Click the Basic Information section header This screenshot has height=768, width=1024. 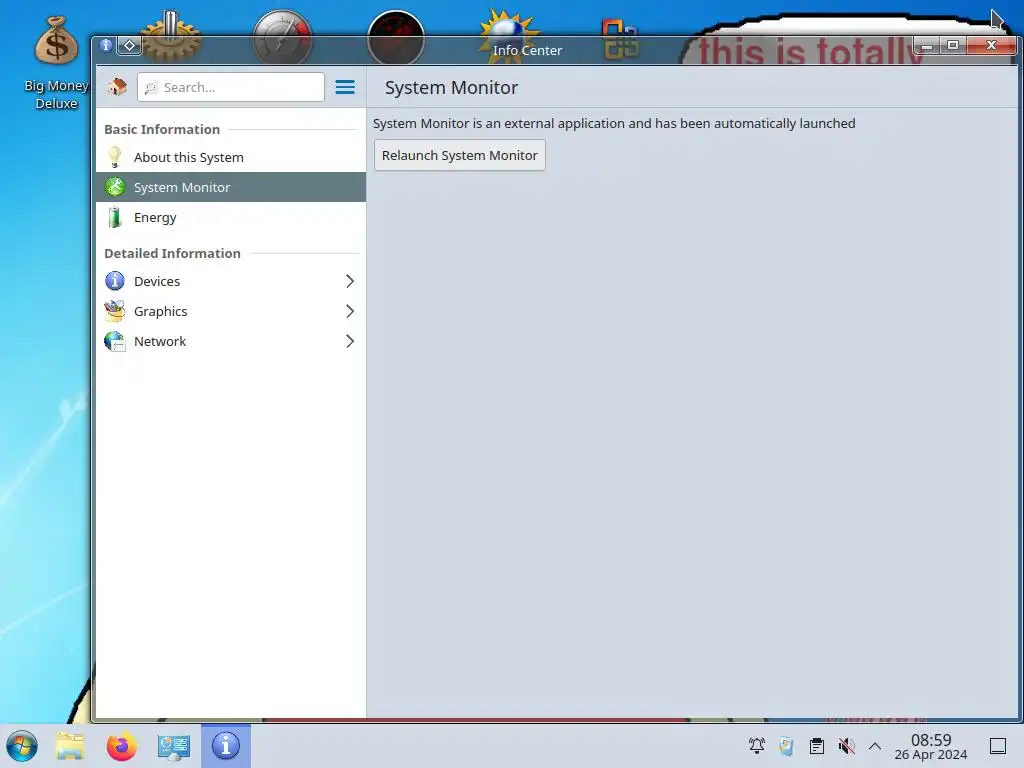click(x=162, y=129)
